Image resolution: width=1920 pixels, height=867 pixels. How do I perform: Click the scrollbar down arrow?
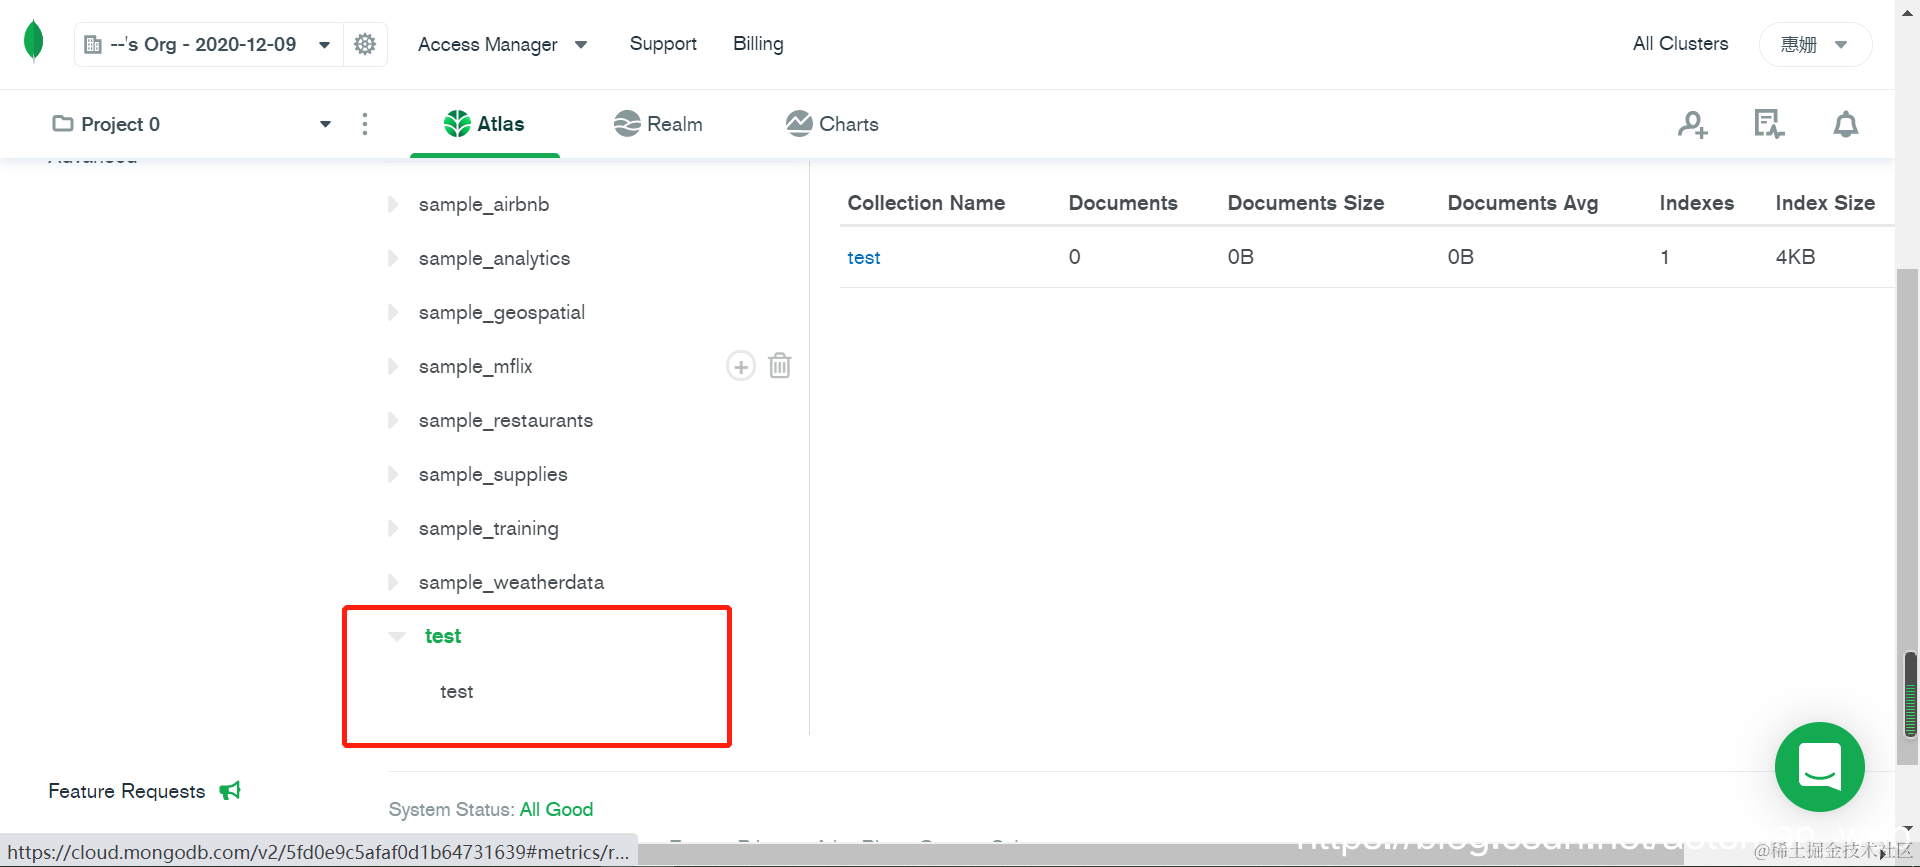1908,830
